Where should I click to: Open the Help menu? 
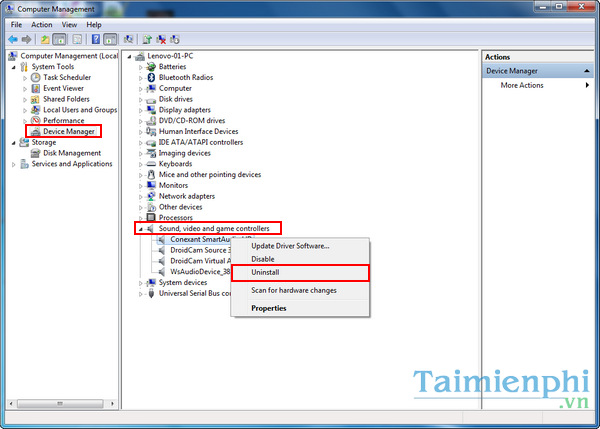(94, 25)
